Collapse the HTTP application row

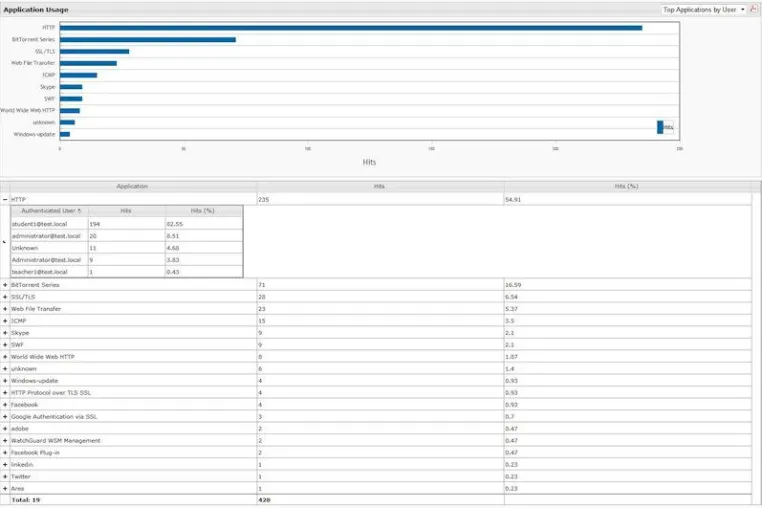pos(5,199)
